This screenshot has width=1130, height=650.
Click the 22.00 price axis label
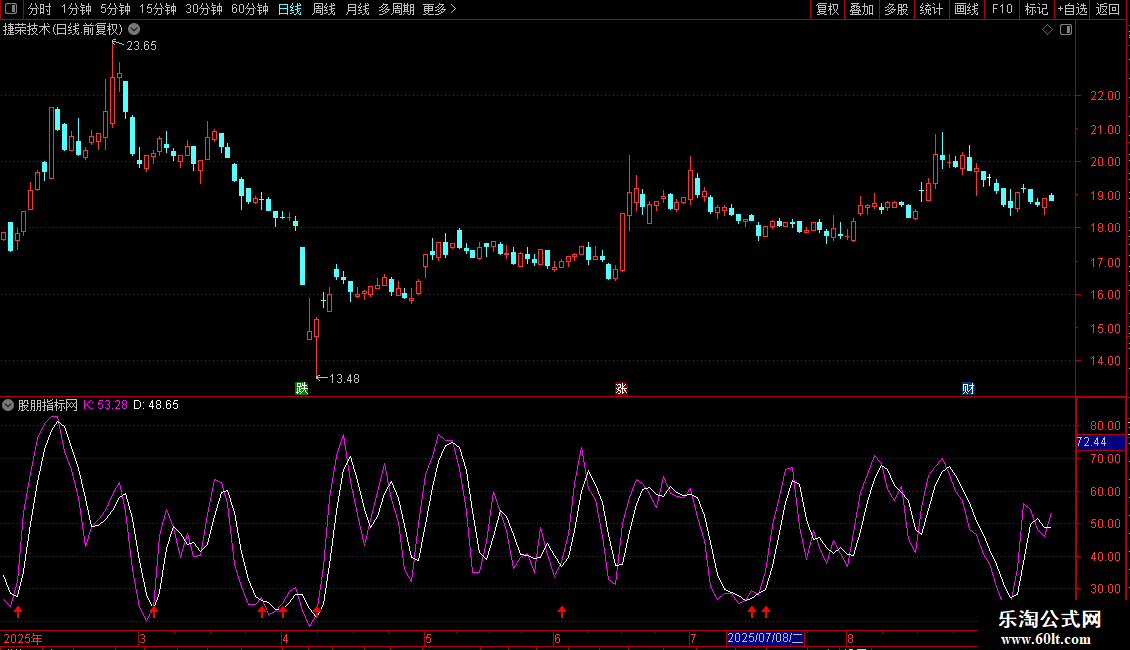click(1105, 96)
